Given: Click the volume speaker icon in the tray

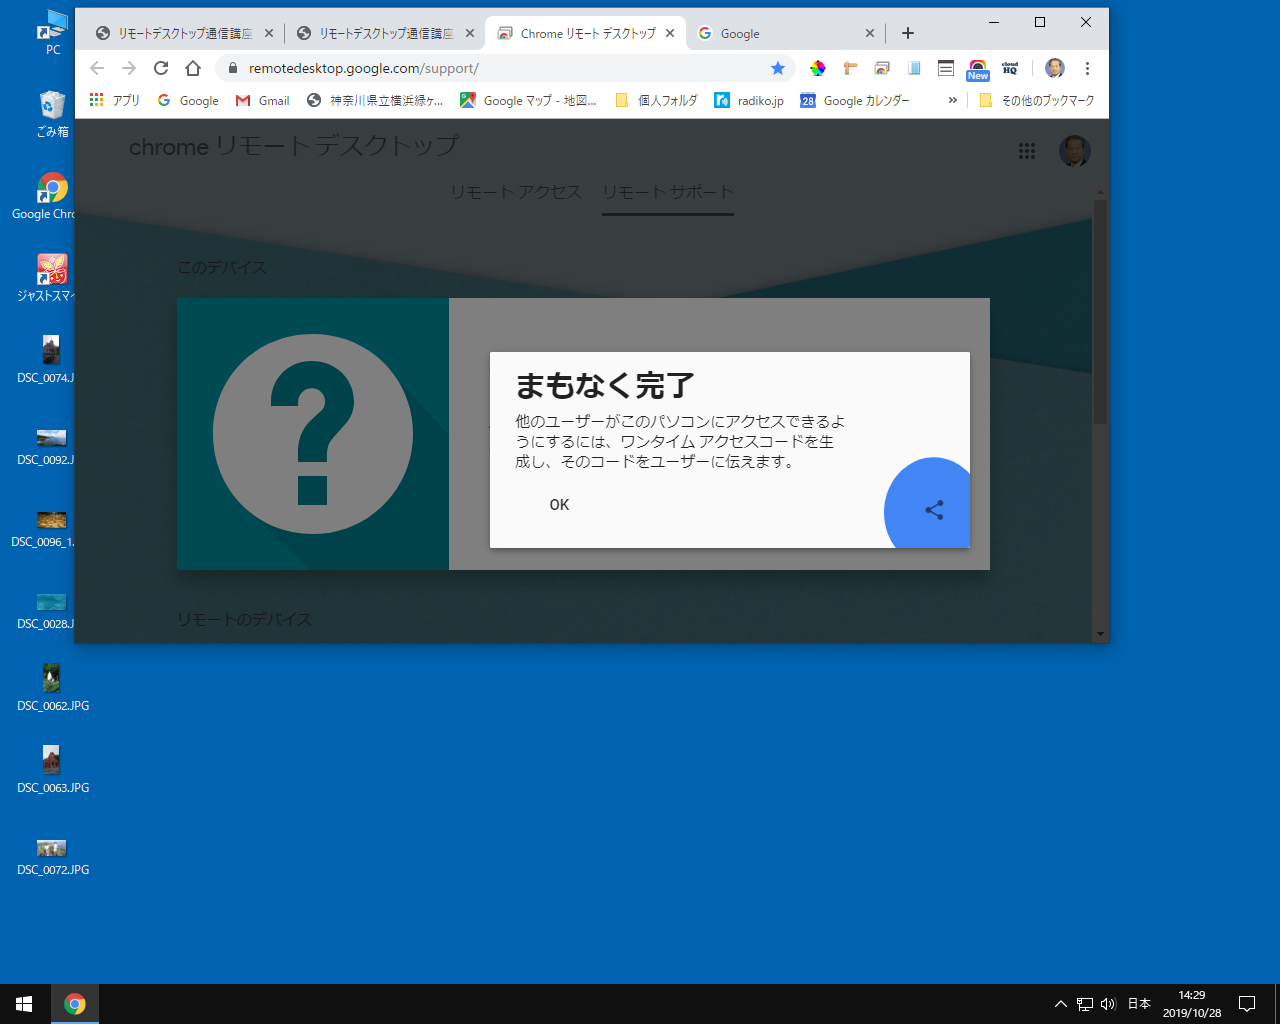Looking at the screenshot, I should [x=1108, y=1004].
